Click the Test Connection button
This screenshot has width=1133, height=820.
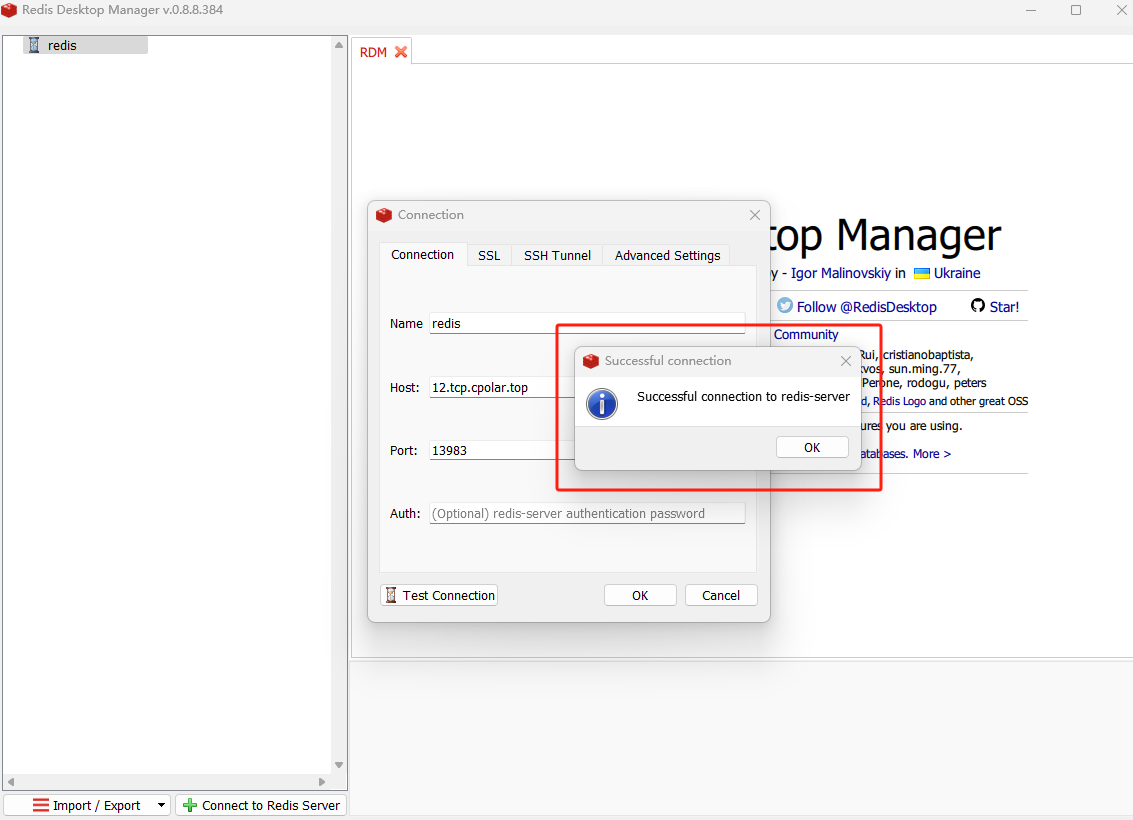point(439,595)
